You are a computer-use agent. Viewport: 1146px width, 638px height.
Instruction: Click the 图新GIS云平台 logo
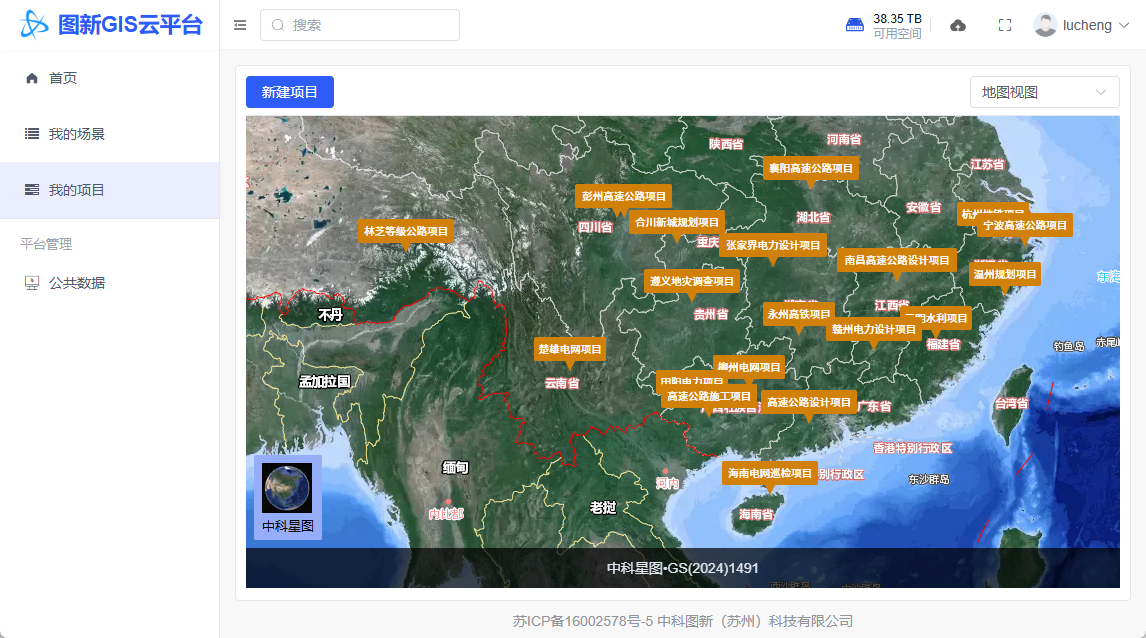point(110,25)
